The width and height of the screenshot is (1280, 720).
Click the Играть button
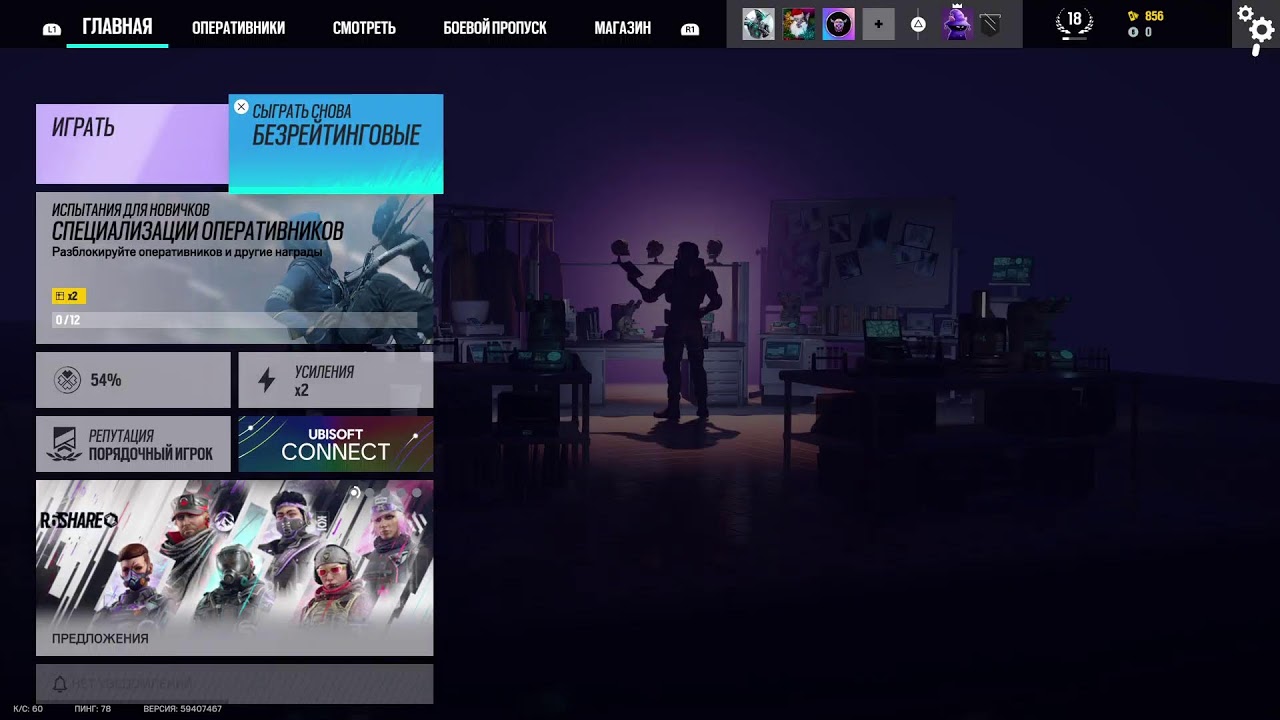point(132,144)
